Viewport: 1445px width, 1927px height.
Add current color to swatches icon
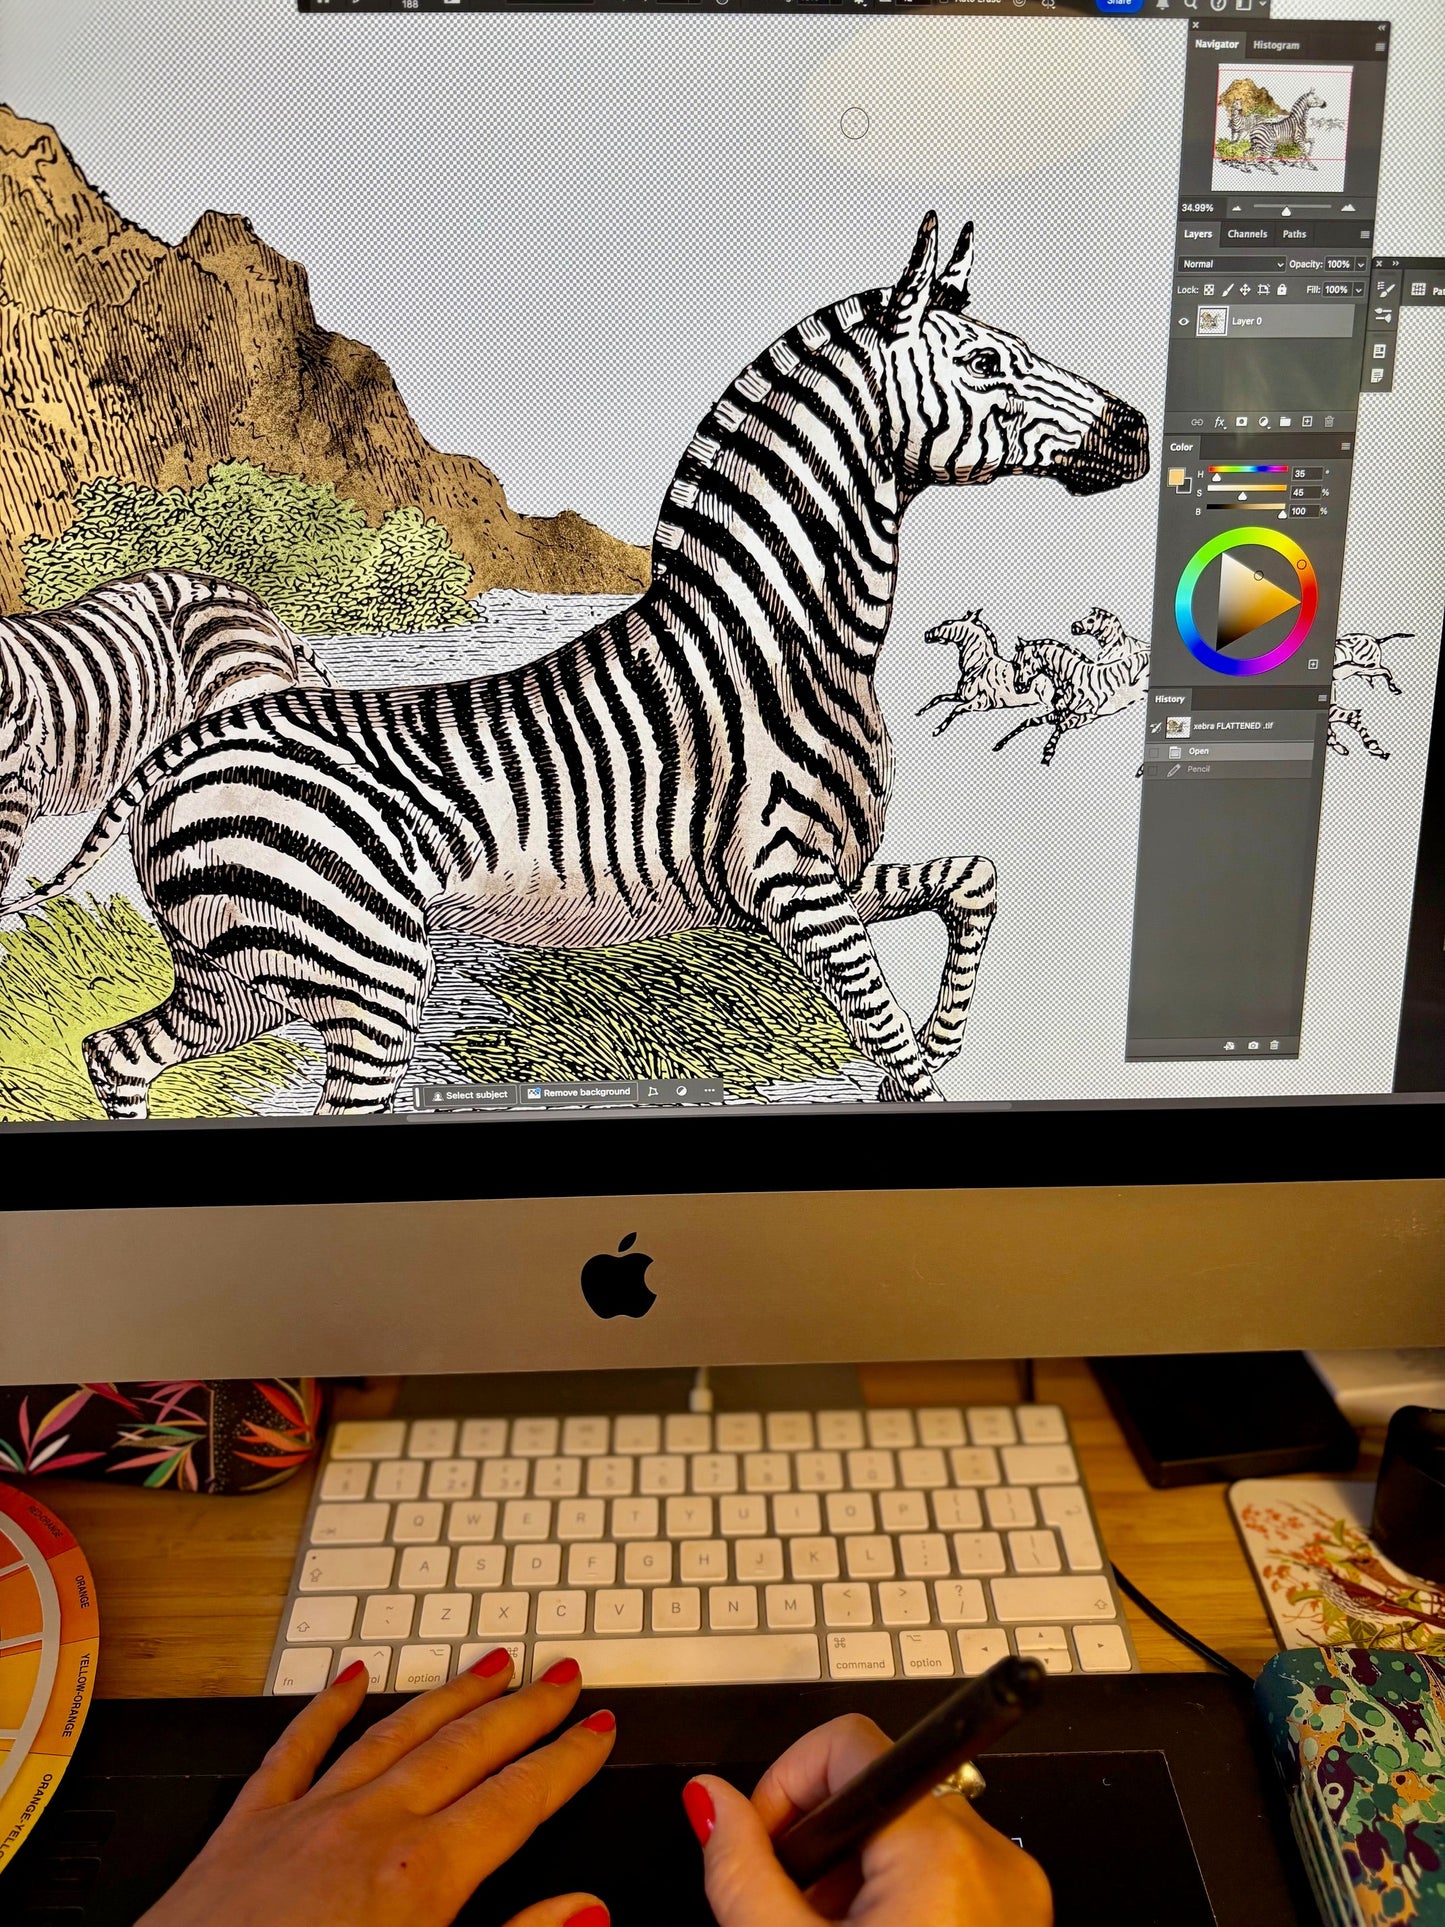coord(1313,664)
